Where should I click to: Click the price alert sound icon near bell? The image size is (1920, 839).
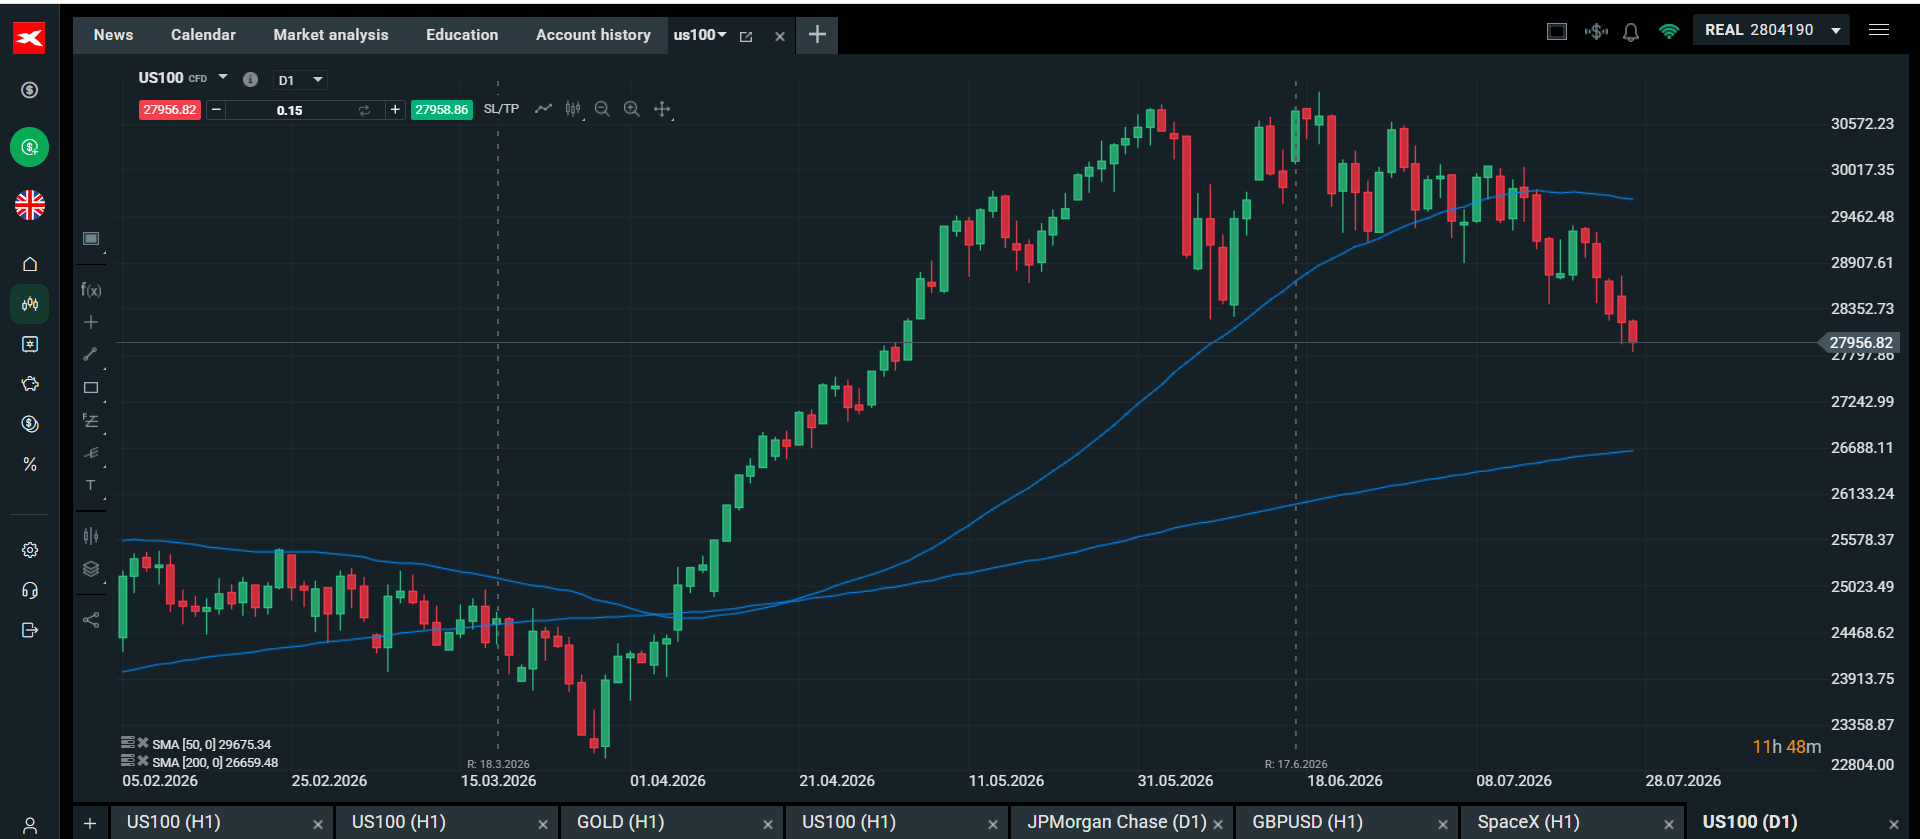point(1596,32)
